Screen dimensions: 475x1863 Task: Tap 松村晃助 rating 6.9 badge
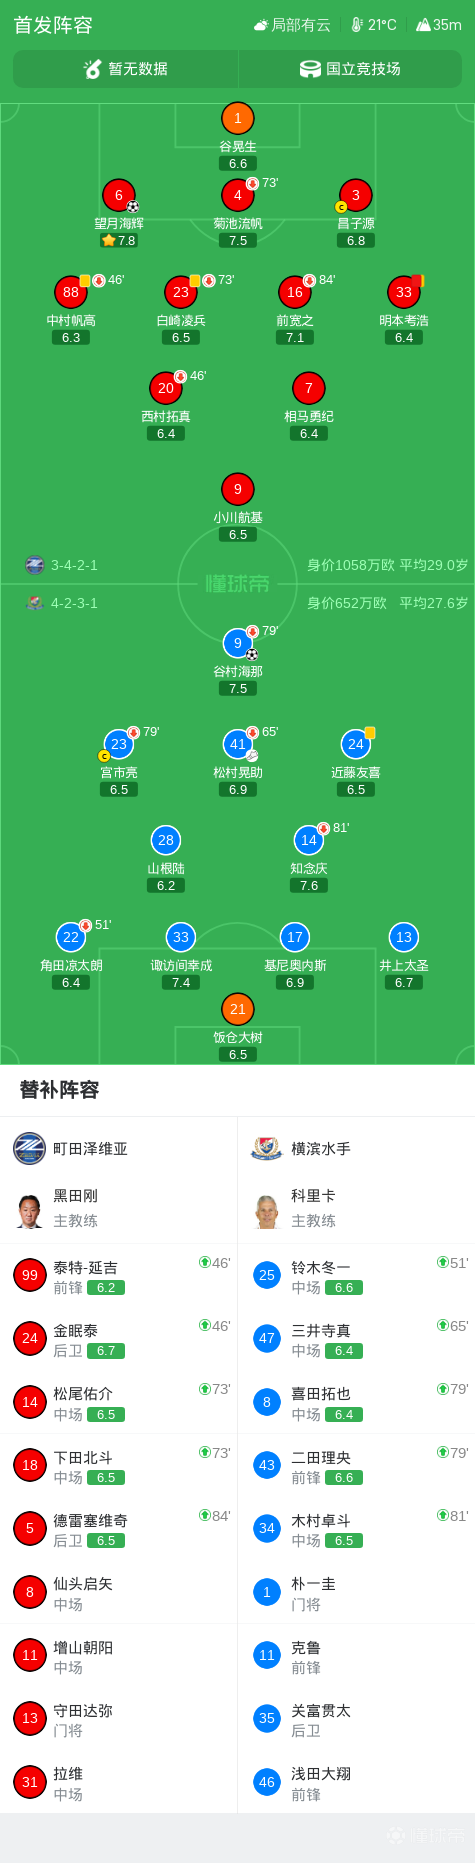click(238, 789)
